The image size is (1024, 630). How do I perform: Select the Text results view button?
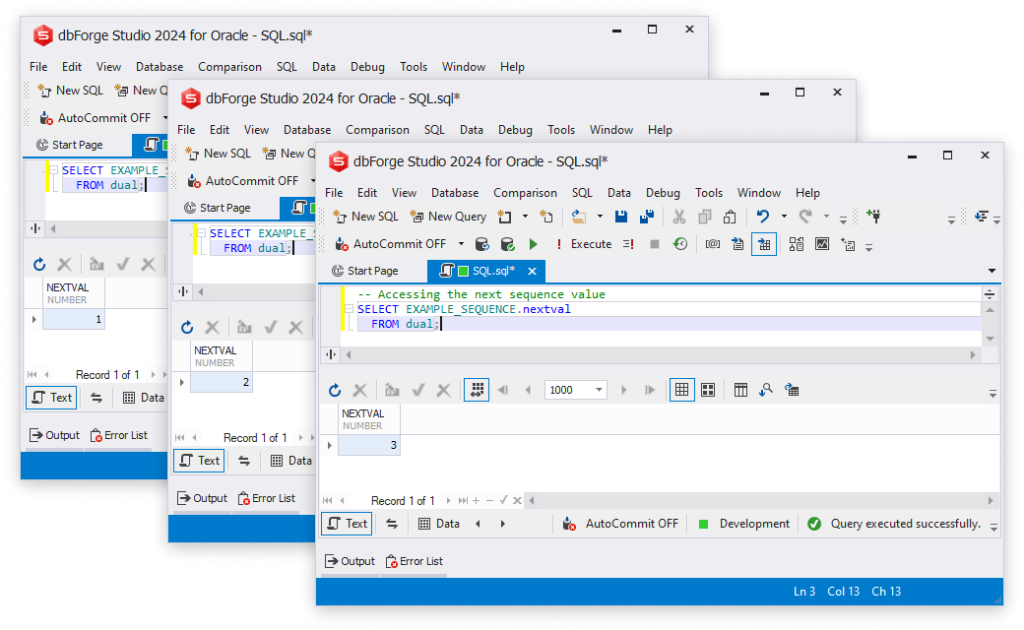[x=346, y=523]
